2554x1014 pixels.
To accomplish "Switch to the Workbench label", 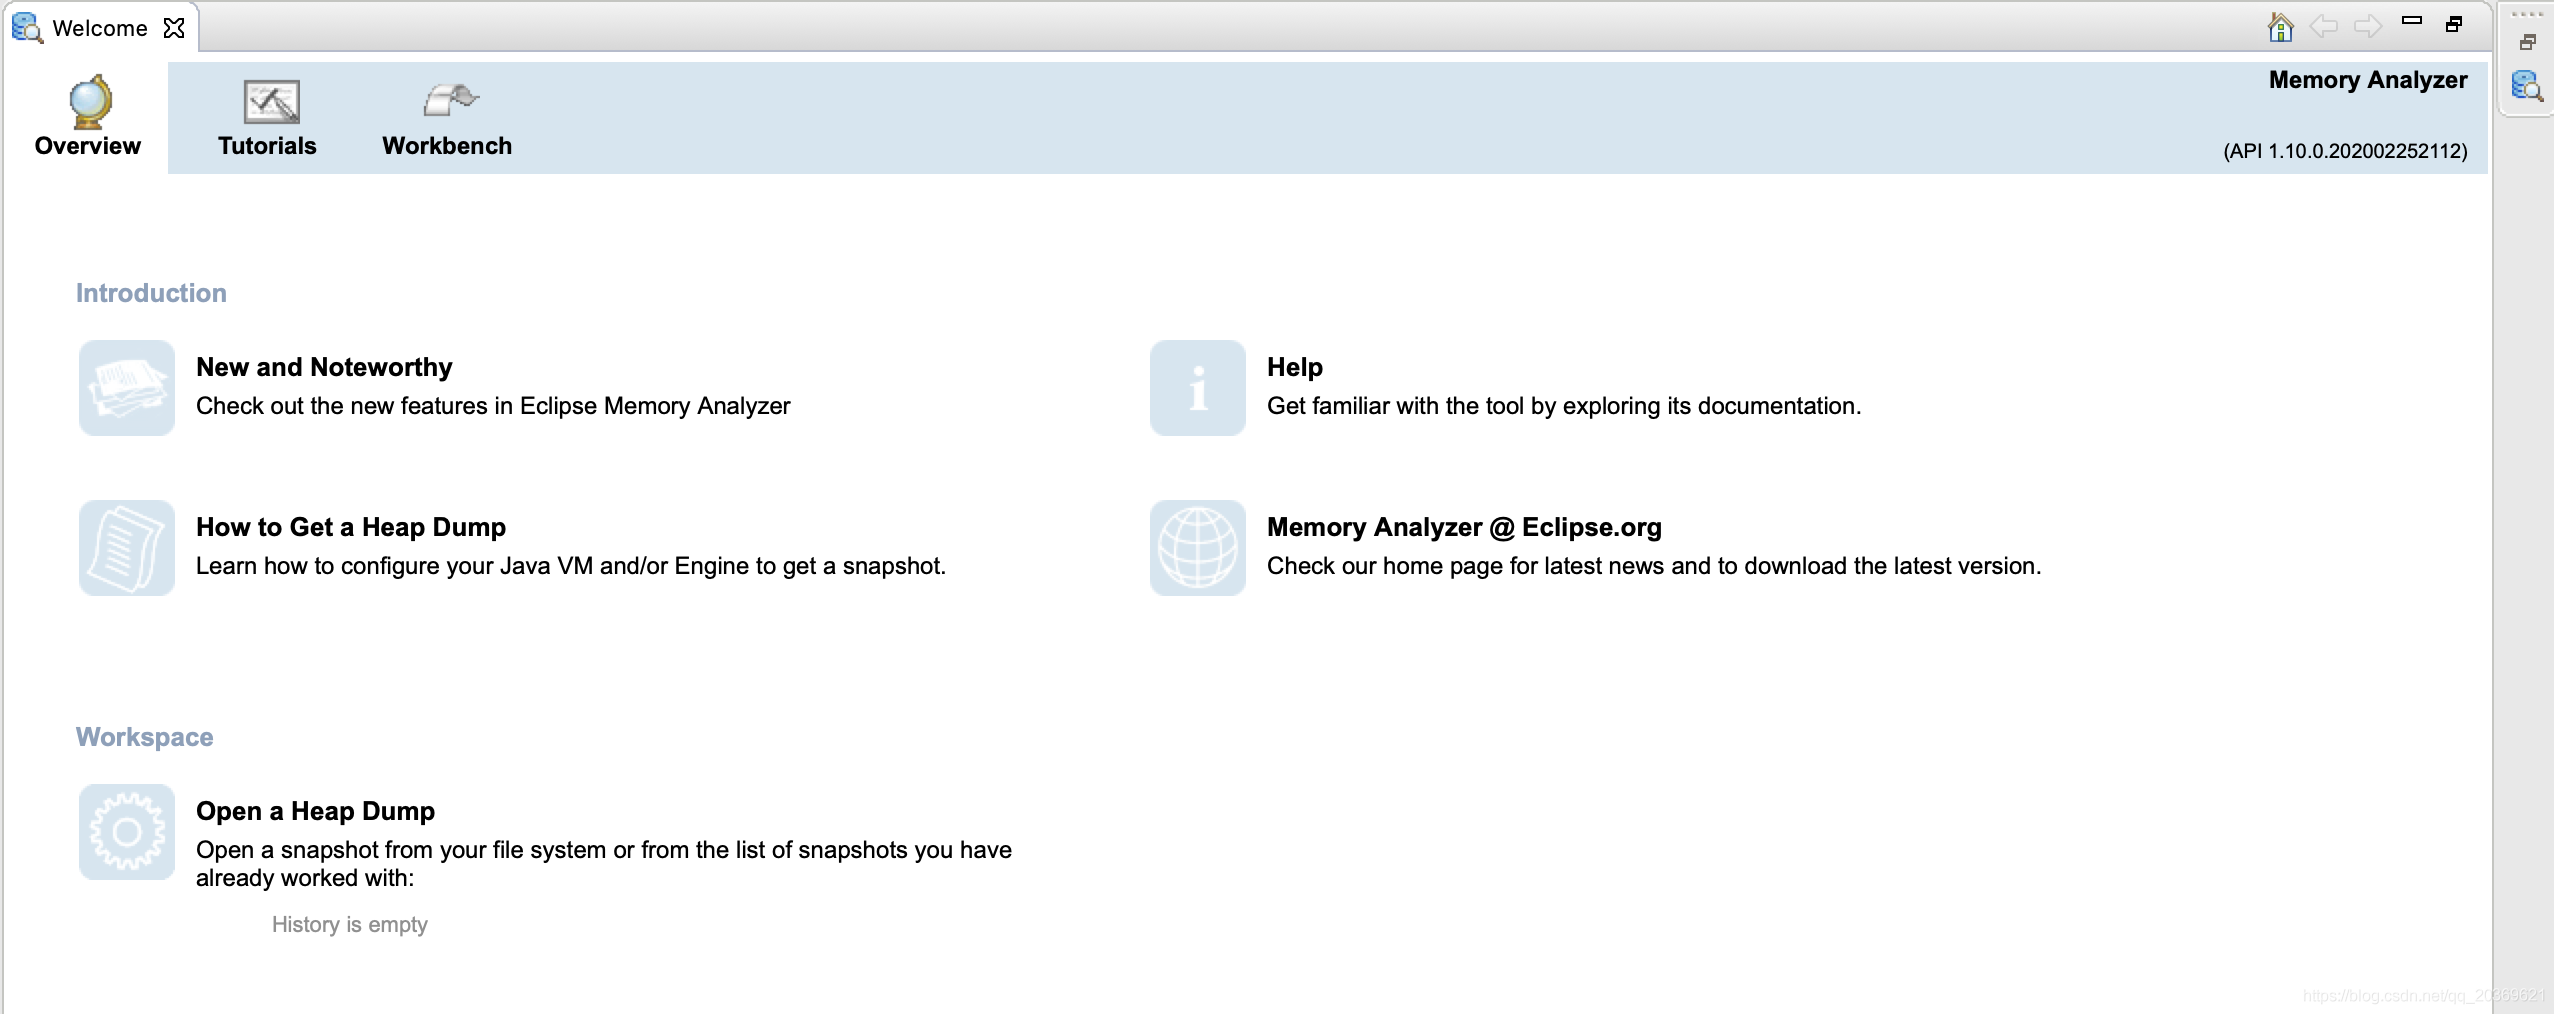I will tap(447, 146).
